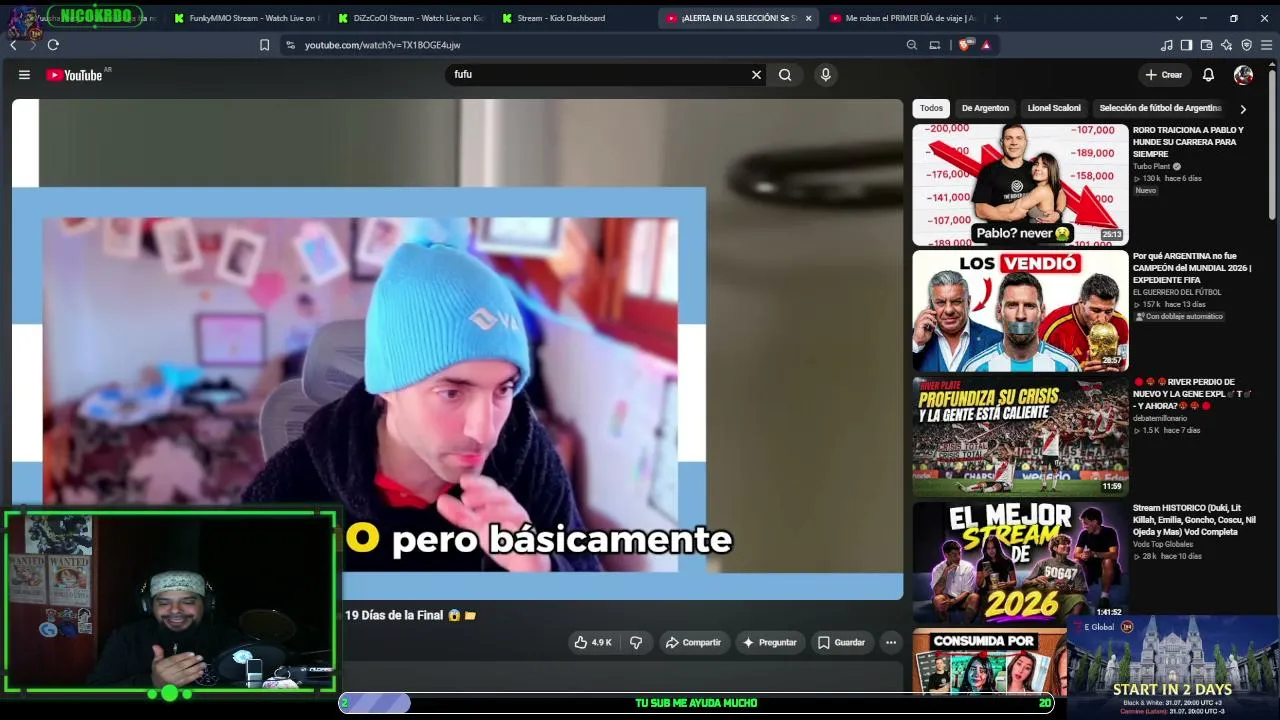Open the media control music-note icon

[x=1166, y=45]
